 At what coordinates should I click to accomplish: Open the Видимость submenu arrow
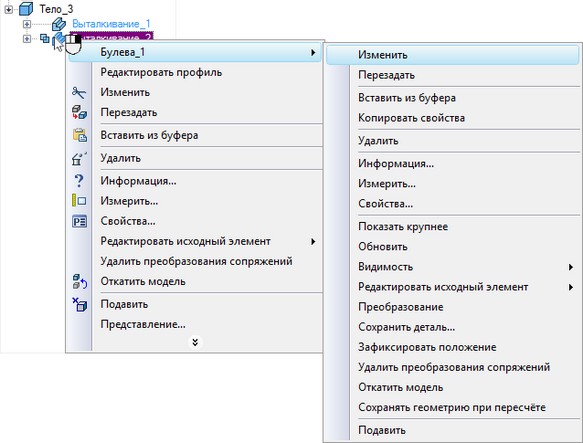coord(571,267)
